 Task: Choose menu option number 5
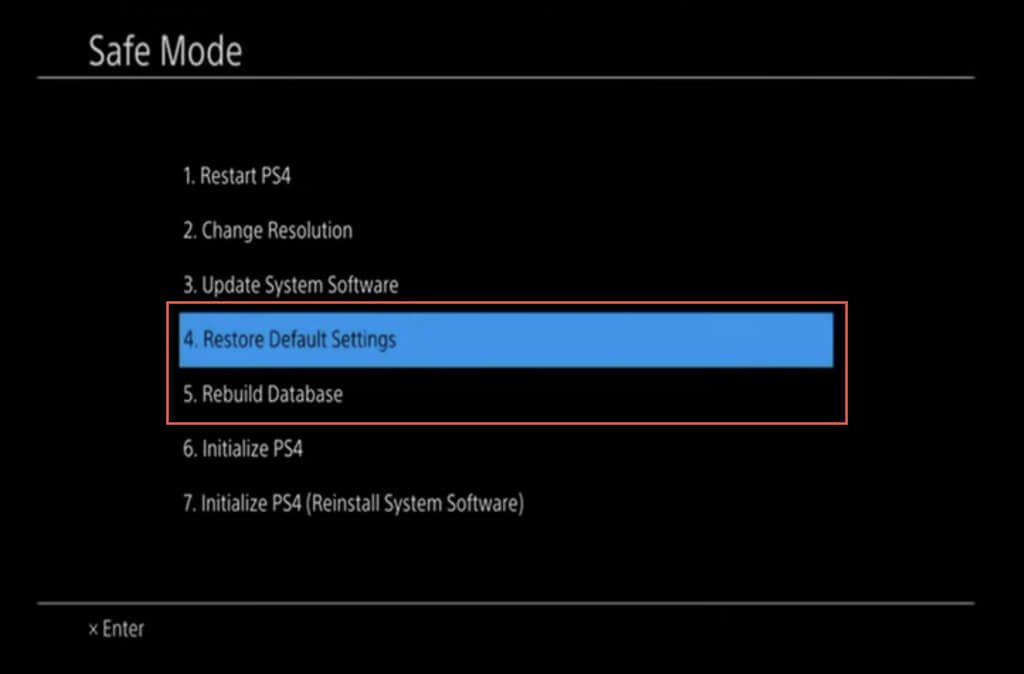tap(262, 394)
